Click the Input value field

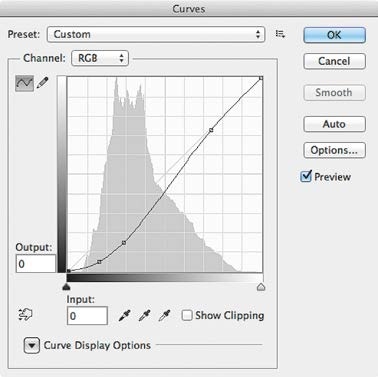coord(87,316)
